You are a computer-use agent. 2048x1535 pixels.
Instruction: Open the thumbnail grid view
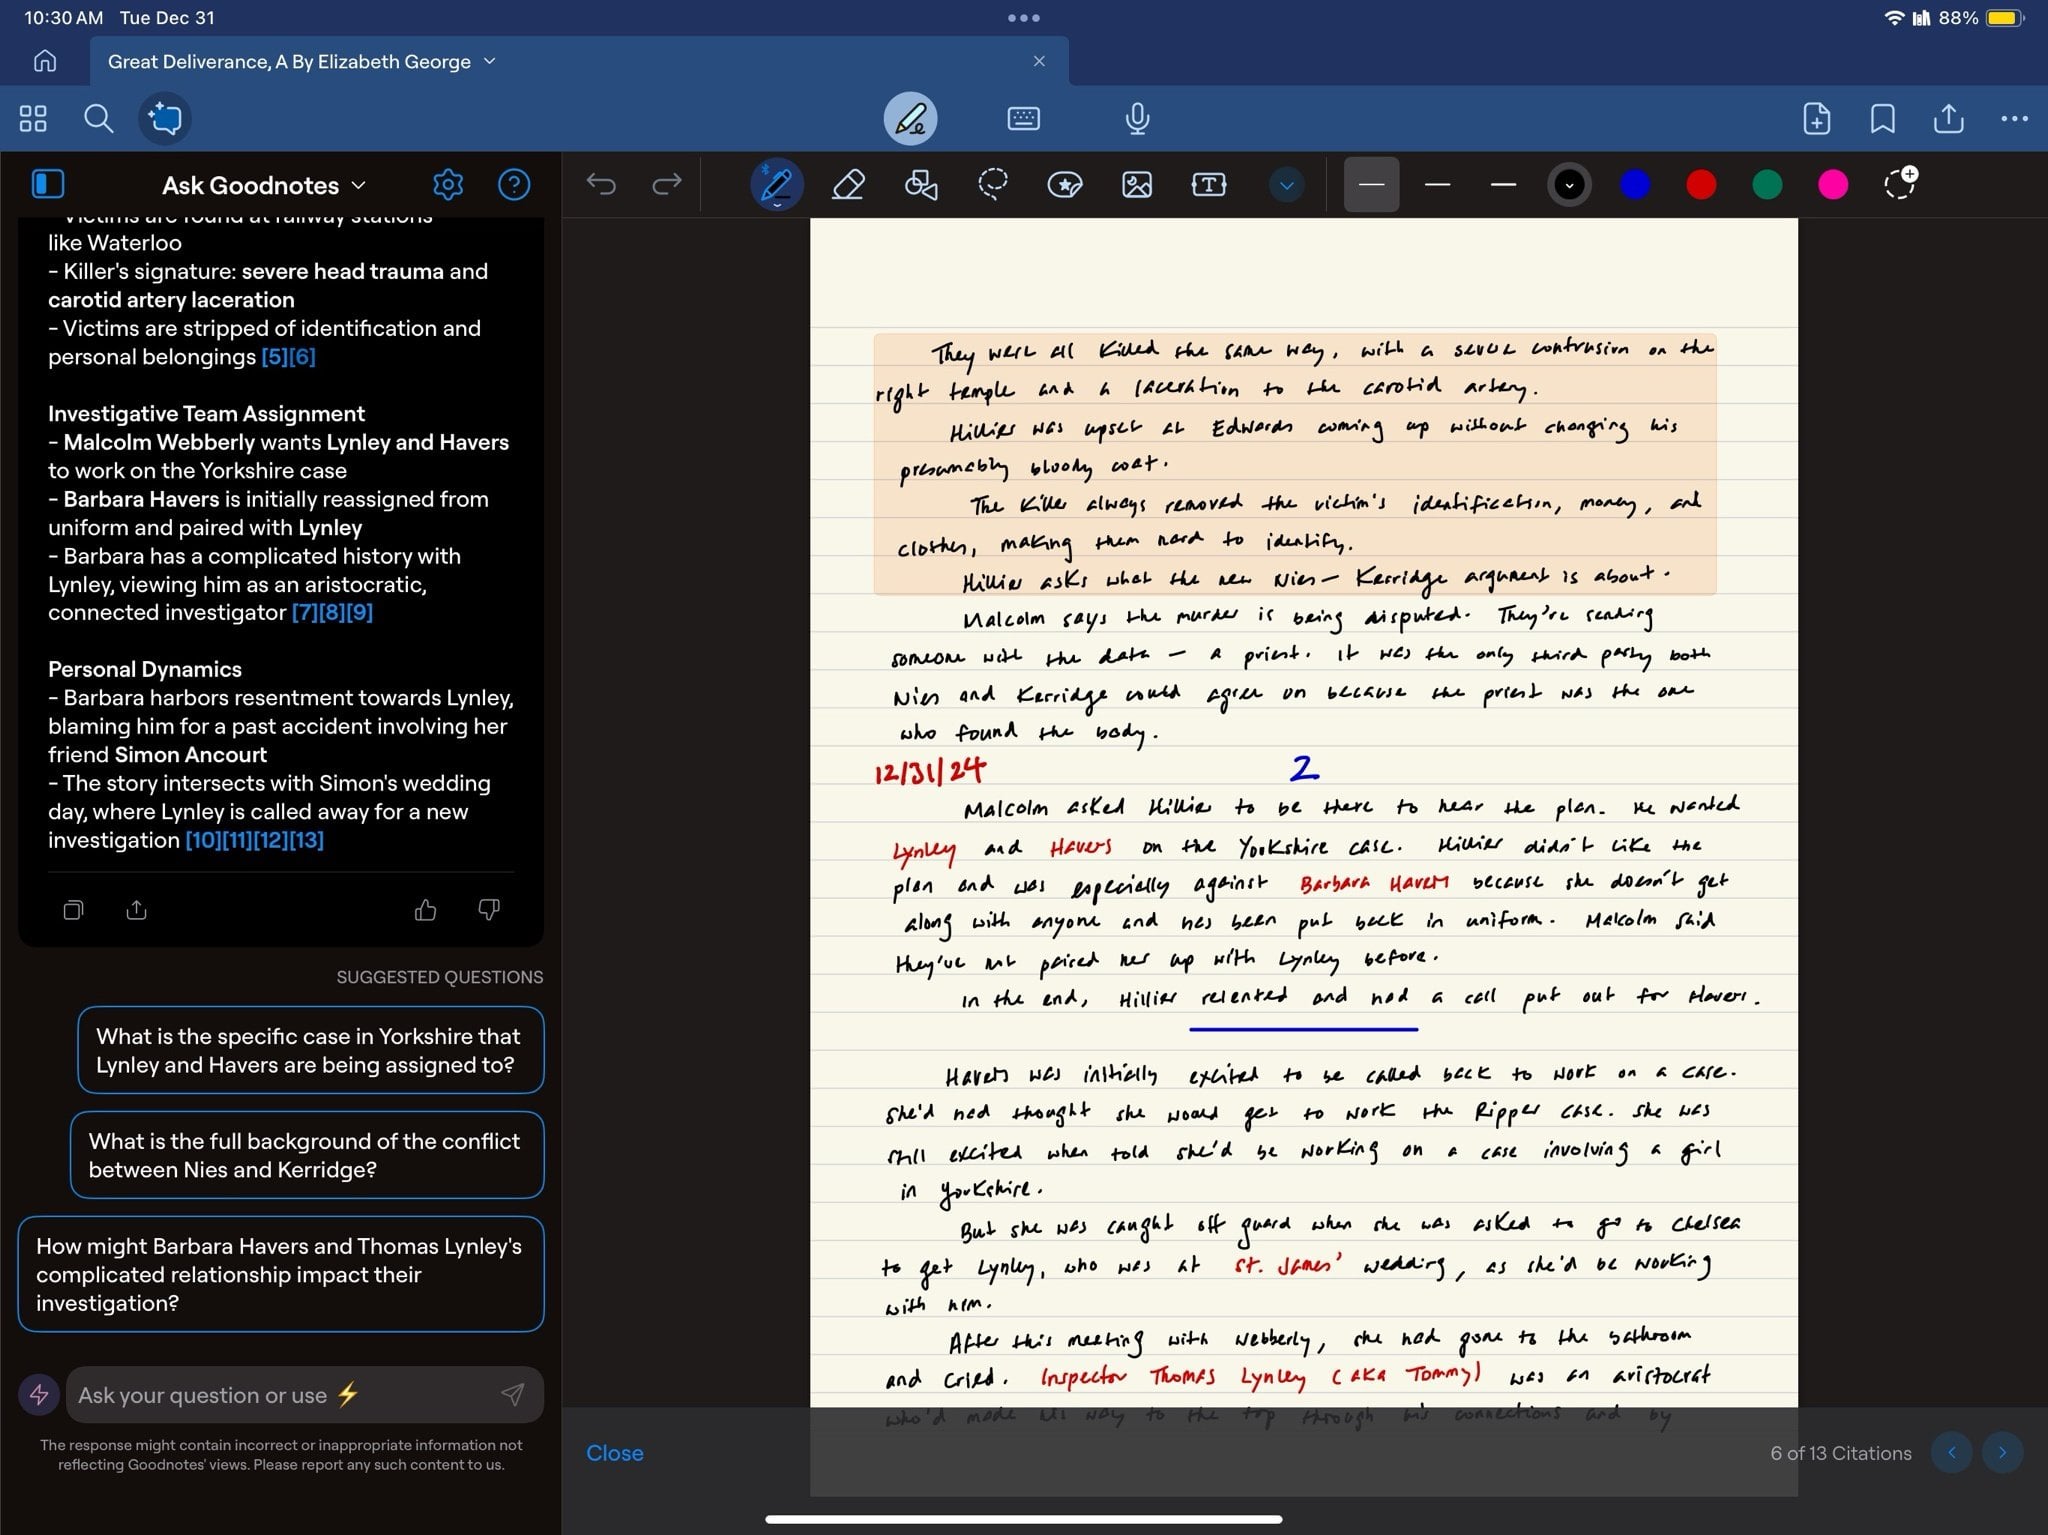33,119
